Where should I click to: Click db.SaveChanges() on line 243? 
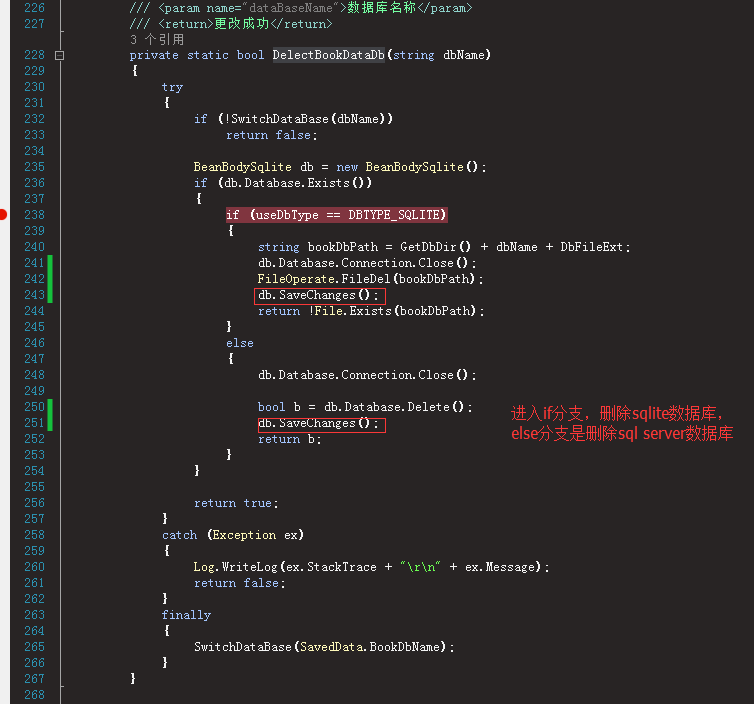coord(318,295)
